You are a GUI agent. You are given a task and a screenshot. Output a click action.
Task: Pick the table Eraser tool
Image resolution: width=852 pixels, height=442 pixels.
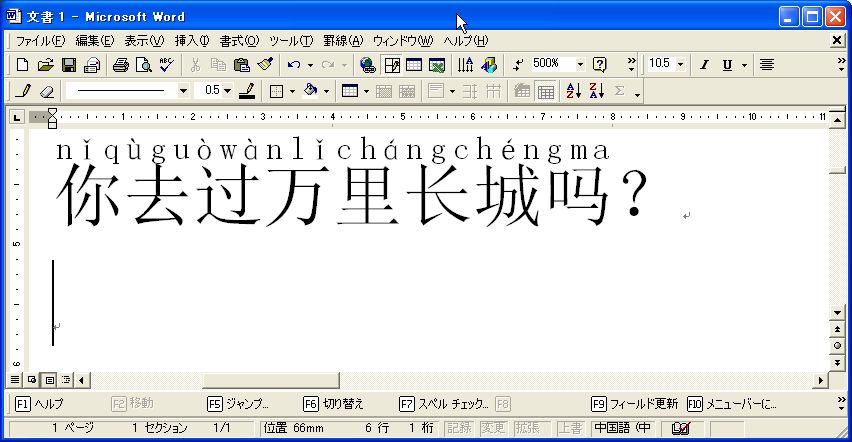click(x=46, y=91)
